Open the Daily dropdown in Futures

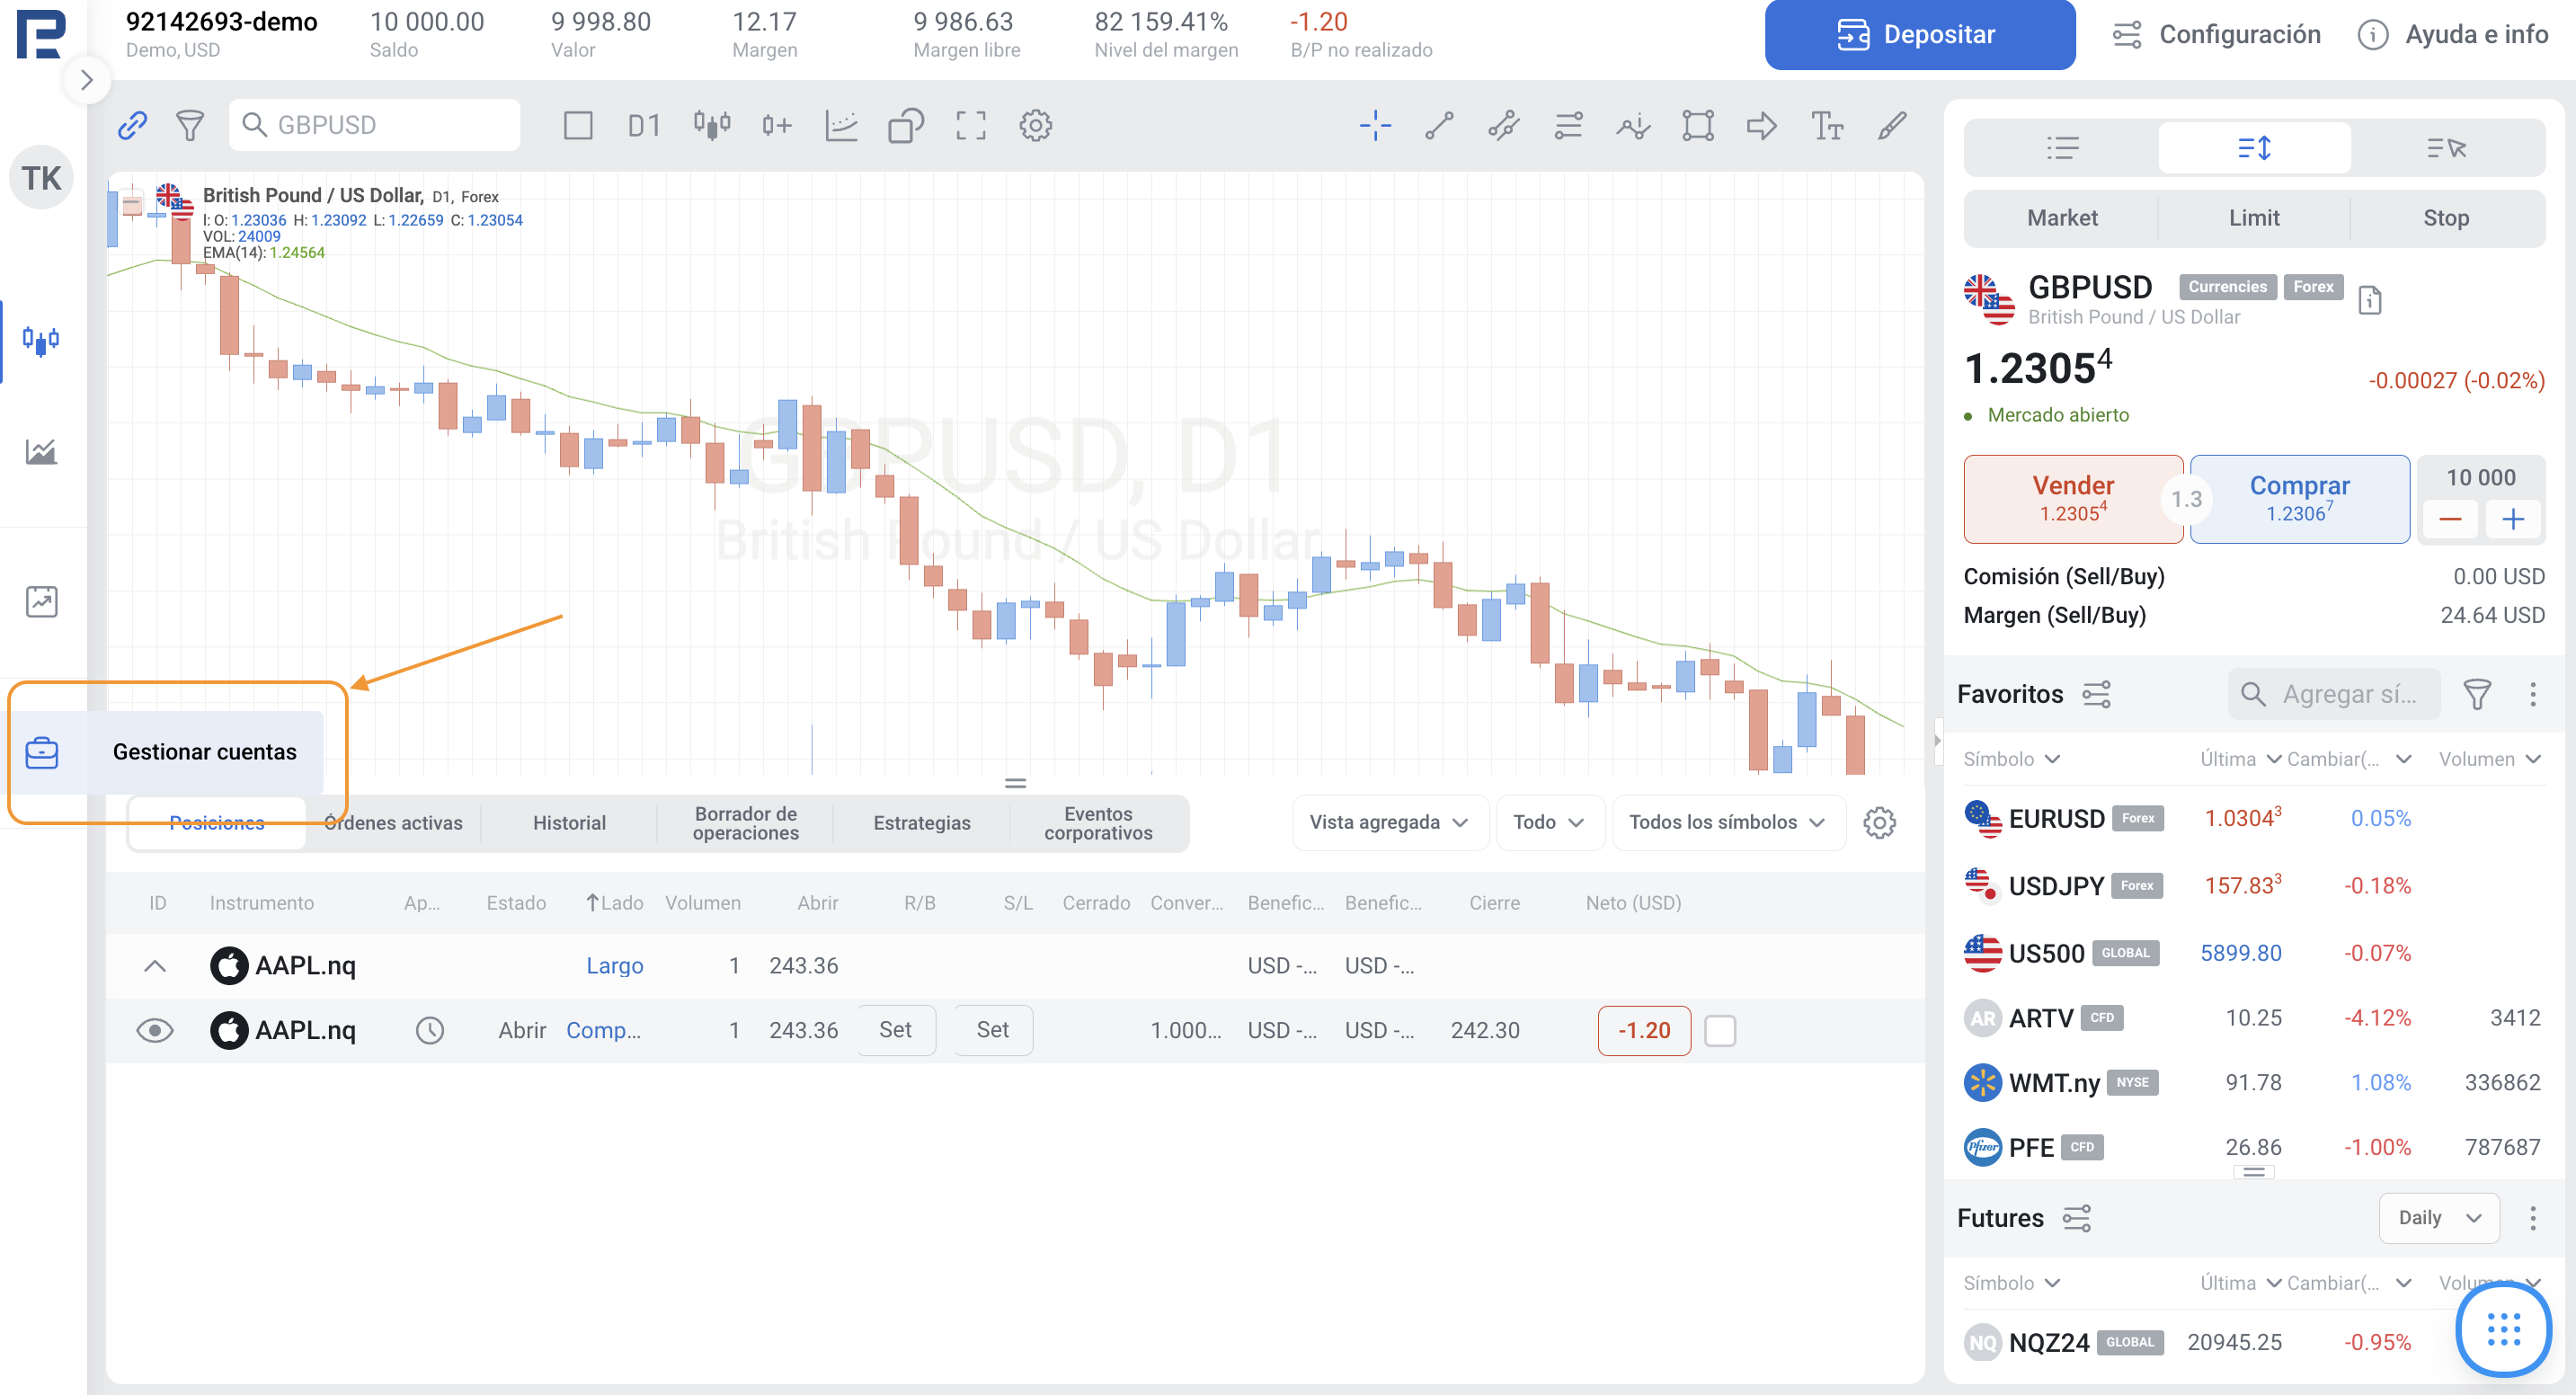[2438, 1217]
